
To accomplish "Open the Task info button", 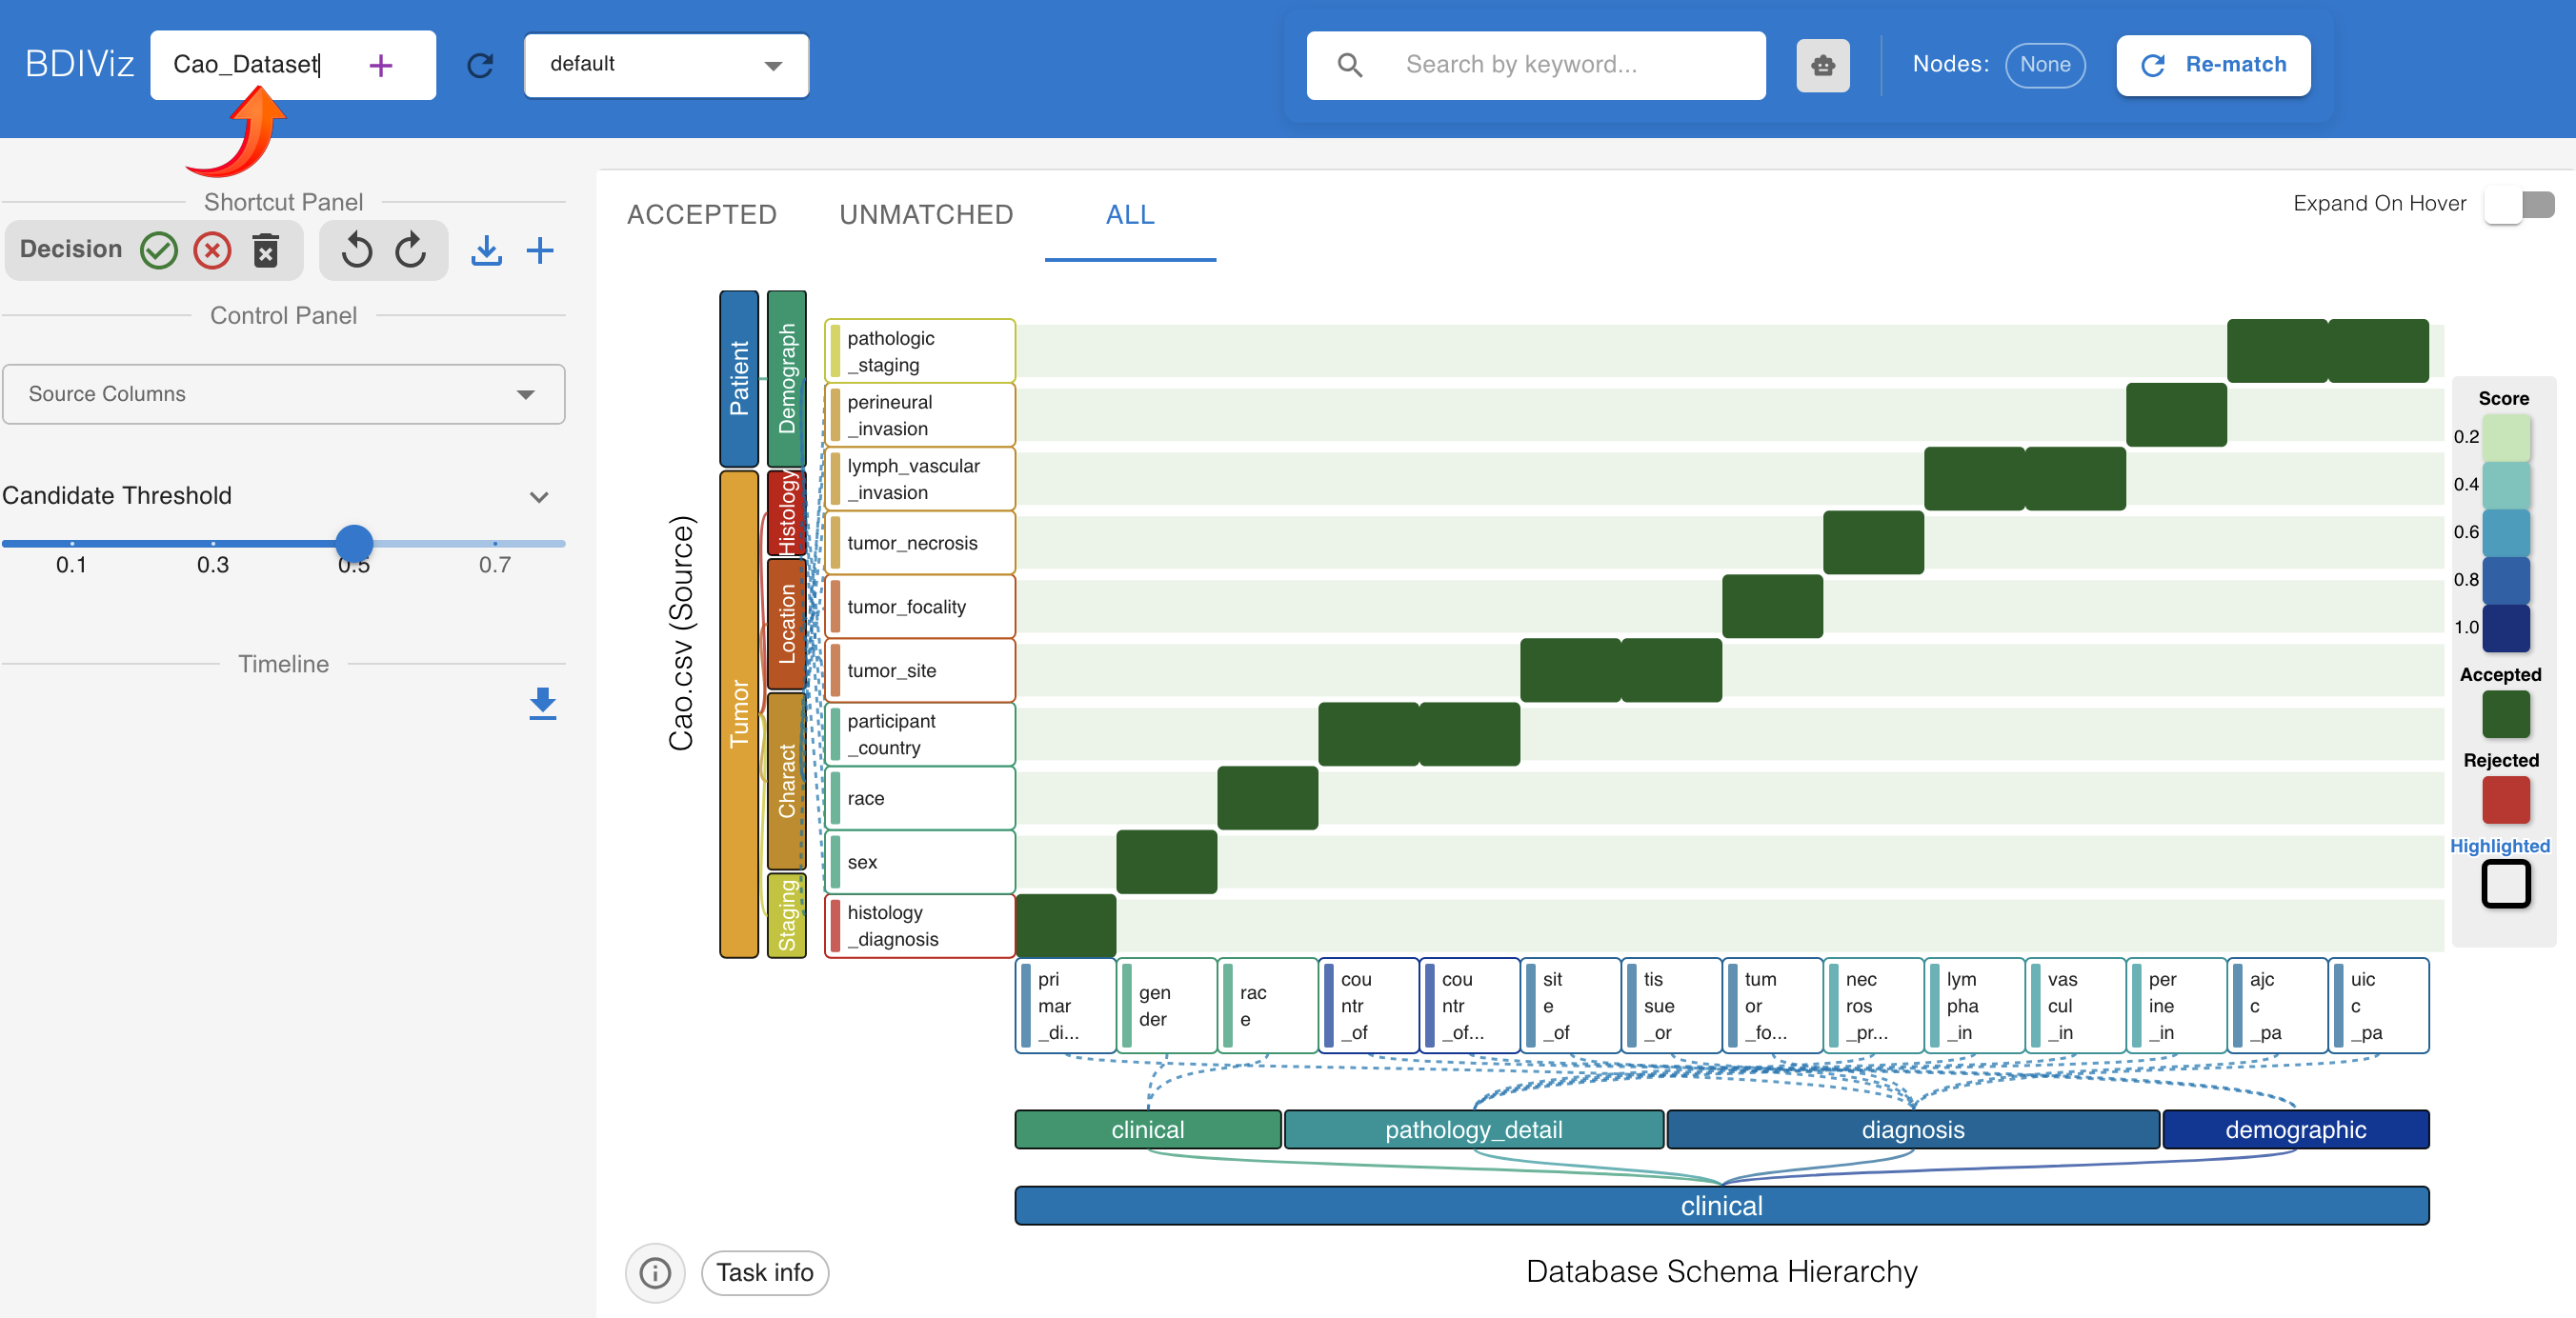I will [764, 1273].
